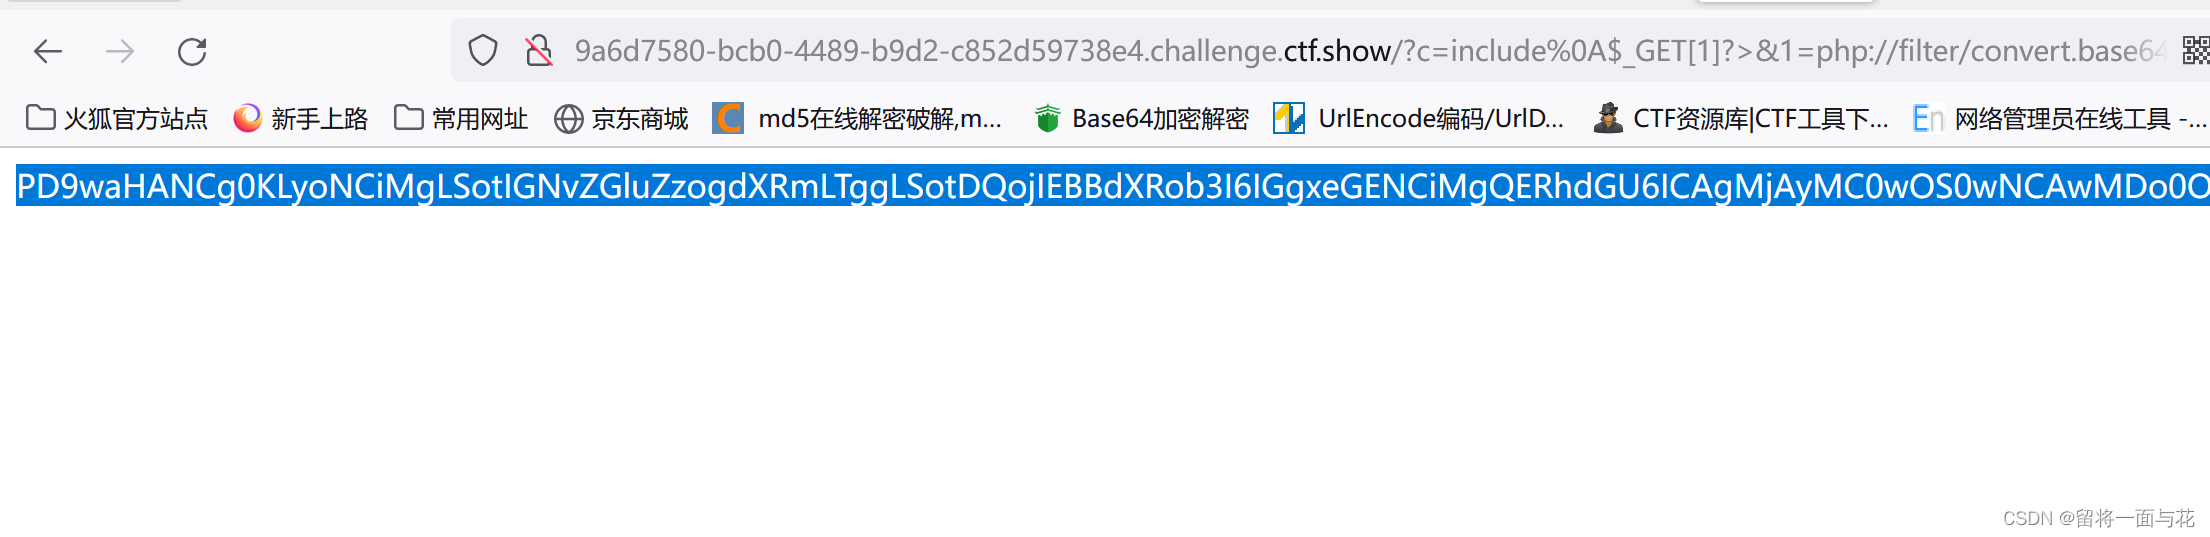The height and width of the screenshot is (537, 2210).
Task: Open the 网络管理员在线工具 bookmark
Action: [2060, 119]
